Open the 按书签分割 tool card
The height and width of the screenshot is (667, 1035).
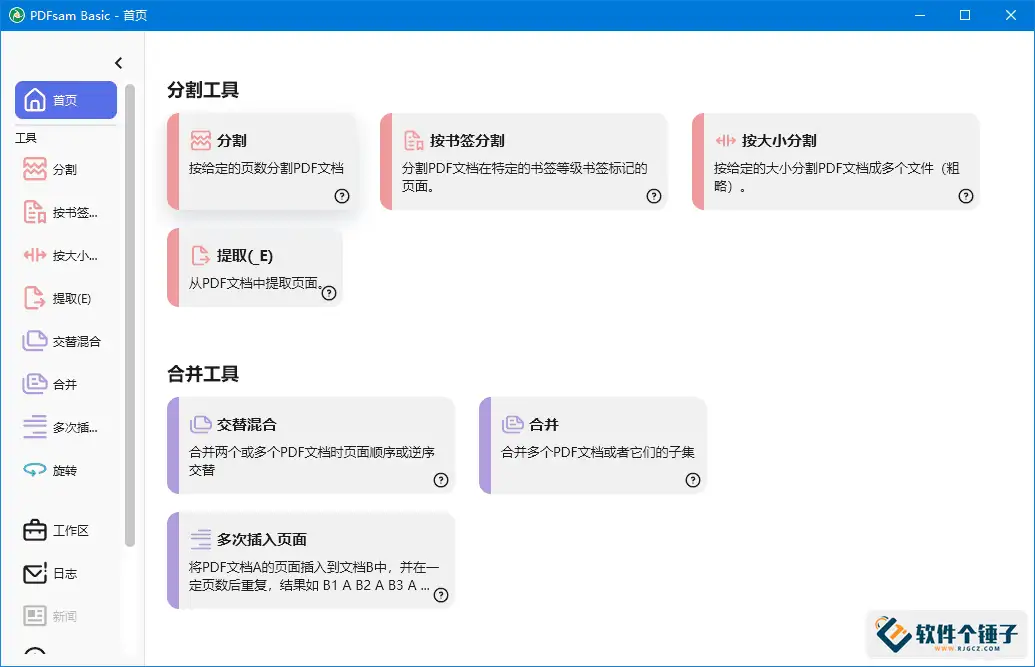[x=523, y=161]
